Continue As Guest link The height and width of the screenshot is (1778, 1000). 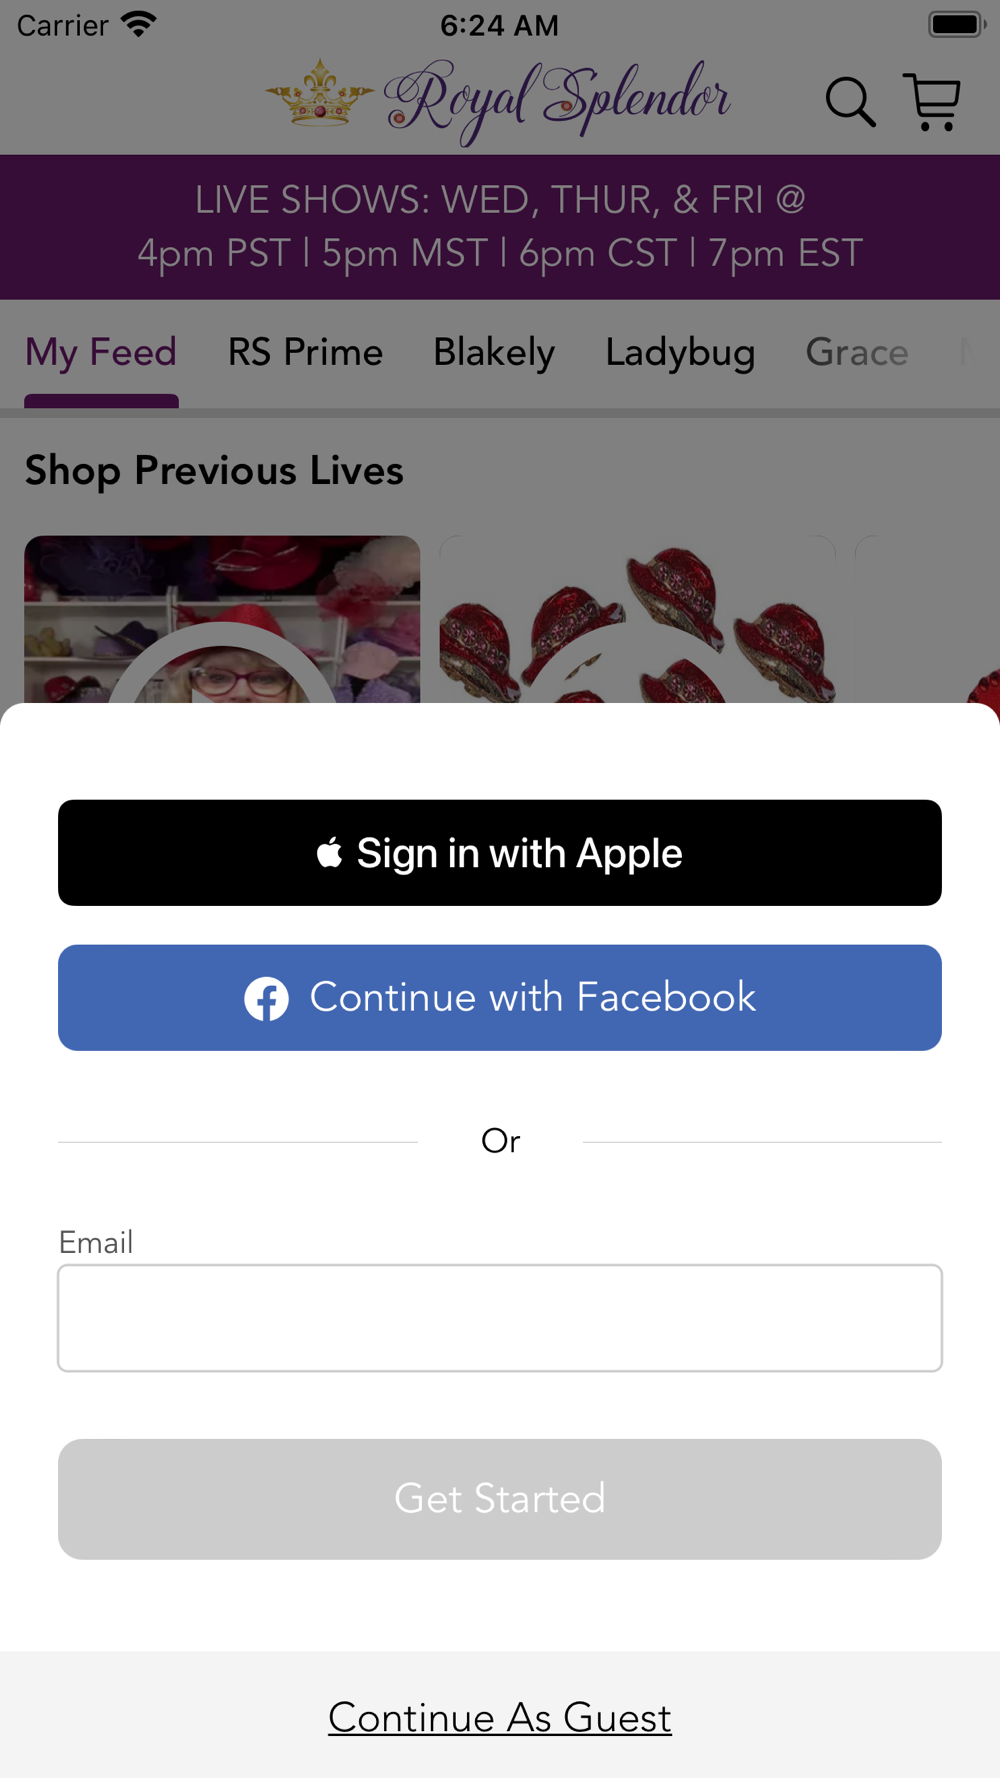point(500,1718)
